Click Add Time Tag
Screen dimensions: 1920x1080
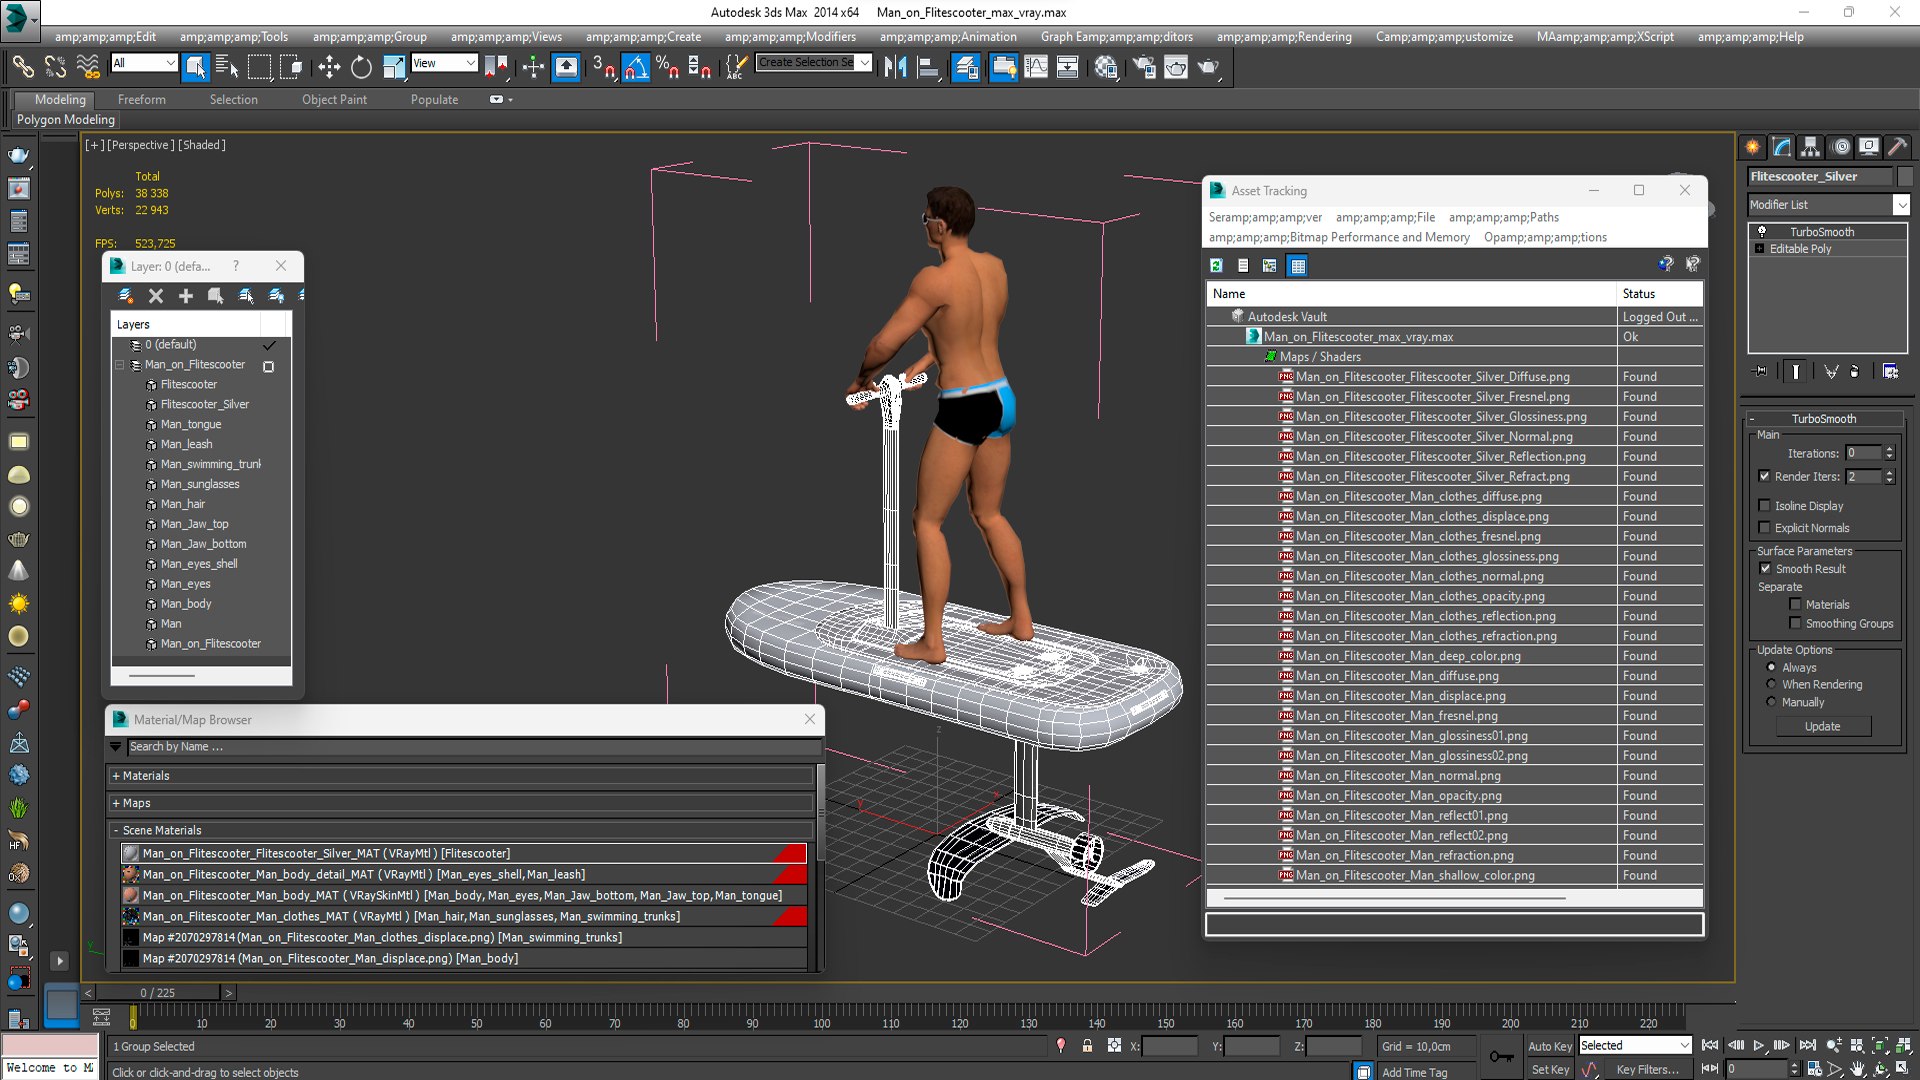tap(1414, 1072)
